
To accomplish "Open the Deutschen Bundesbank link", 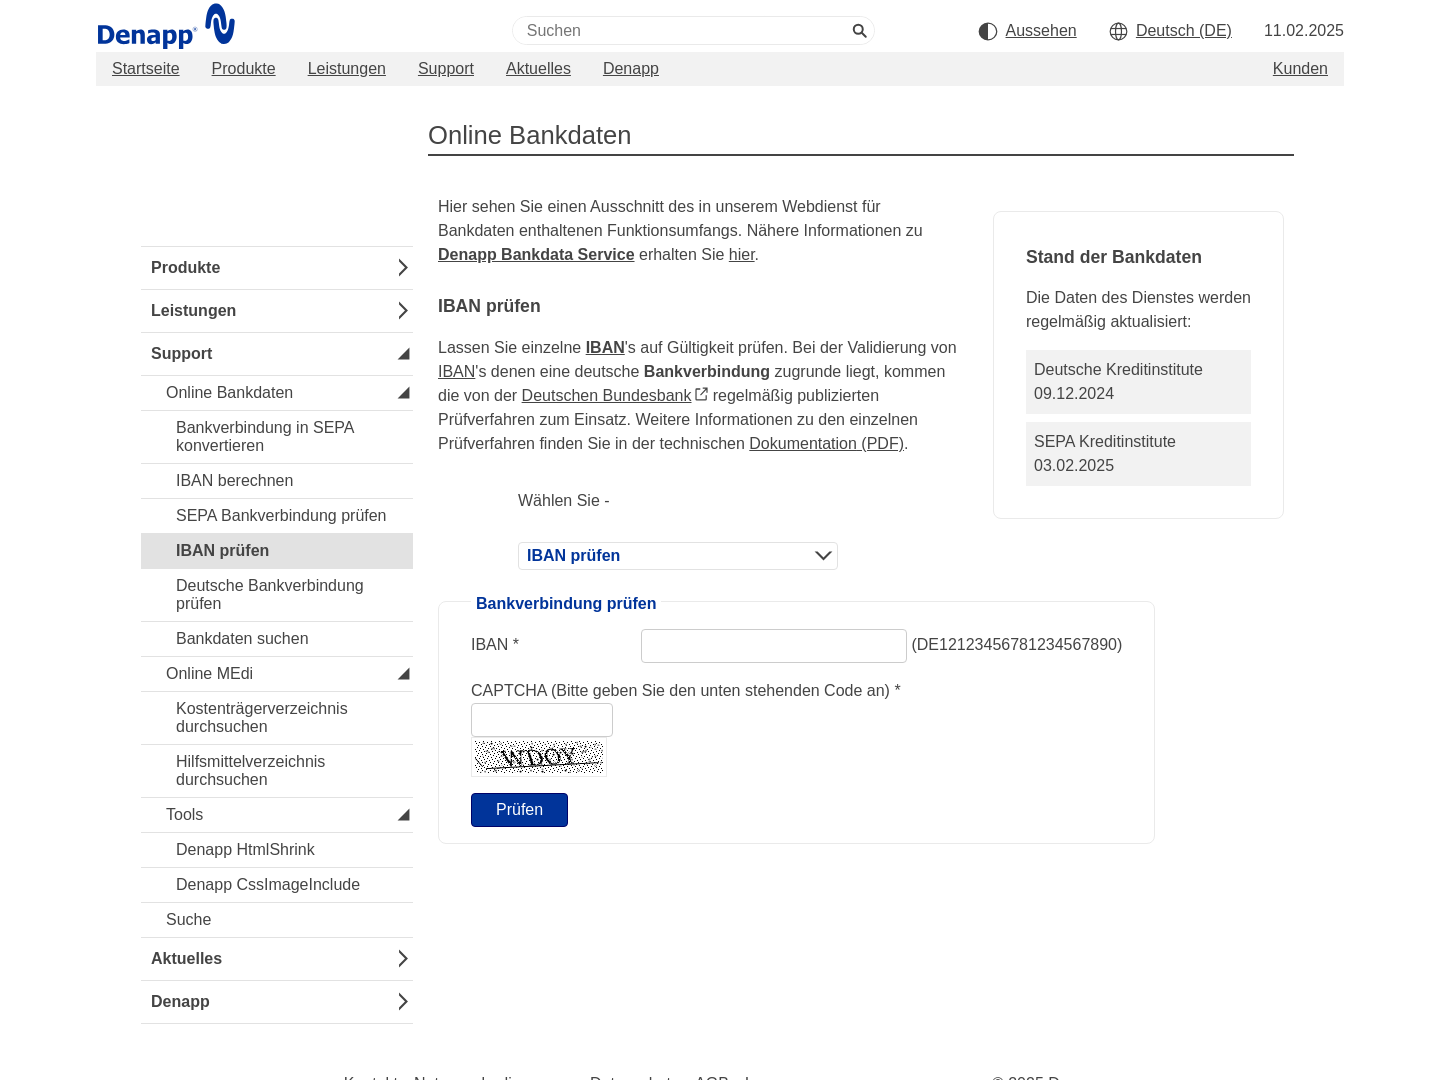I will (606, 396).
